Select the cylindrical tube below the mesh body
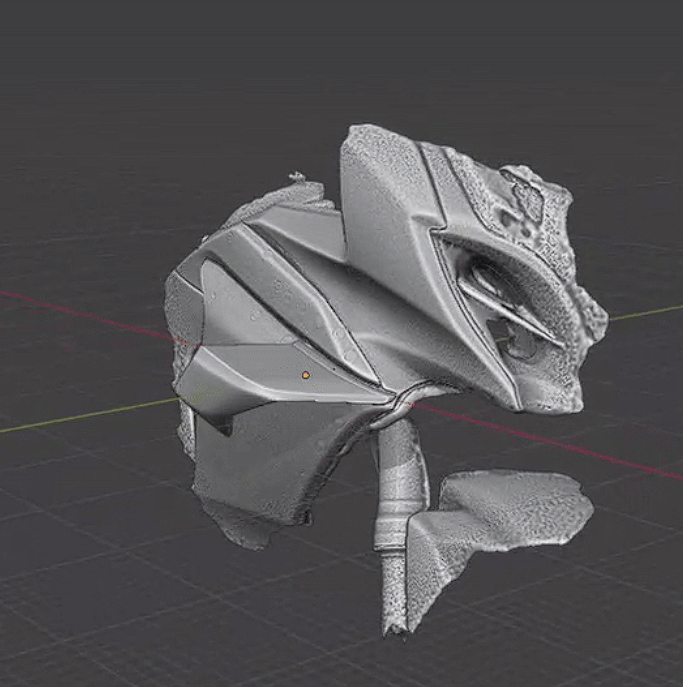The image size is (683, 687). point(398,470)
